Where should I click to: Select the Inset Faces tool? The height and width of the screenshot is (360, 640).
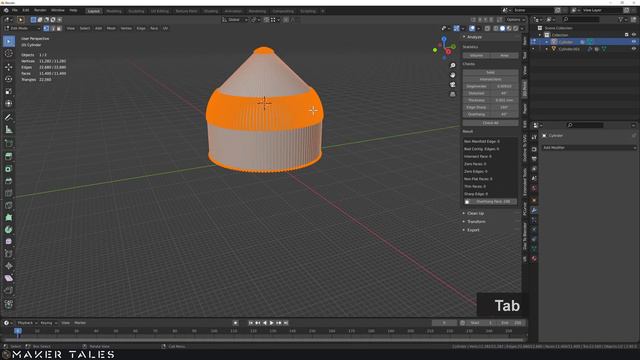coord(9,169)
